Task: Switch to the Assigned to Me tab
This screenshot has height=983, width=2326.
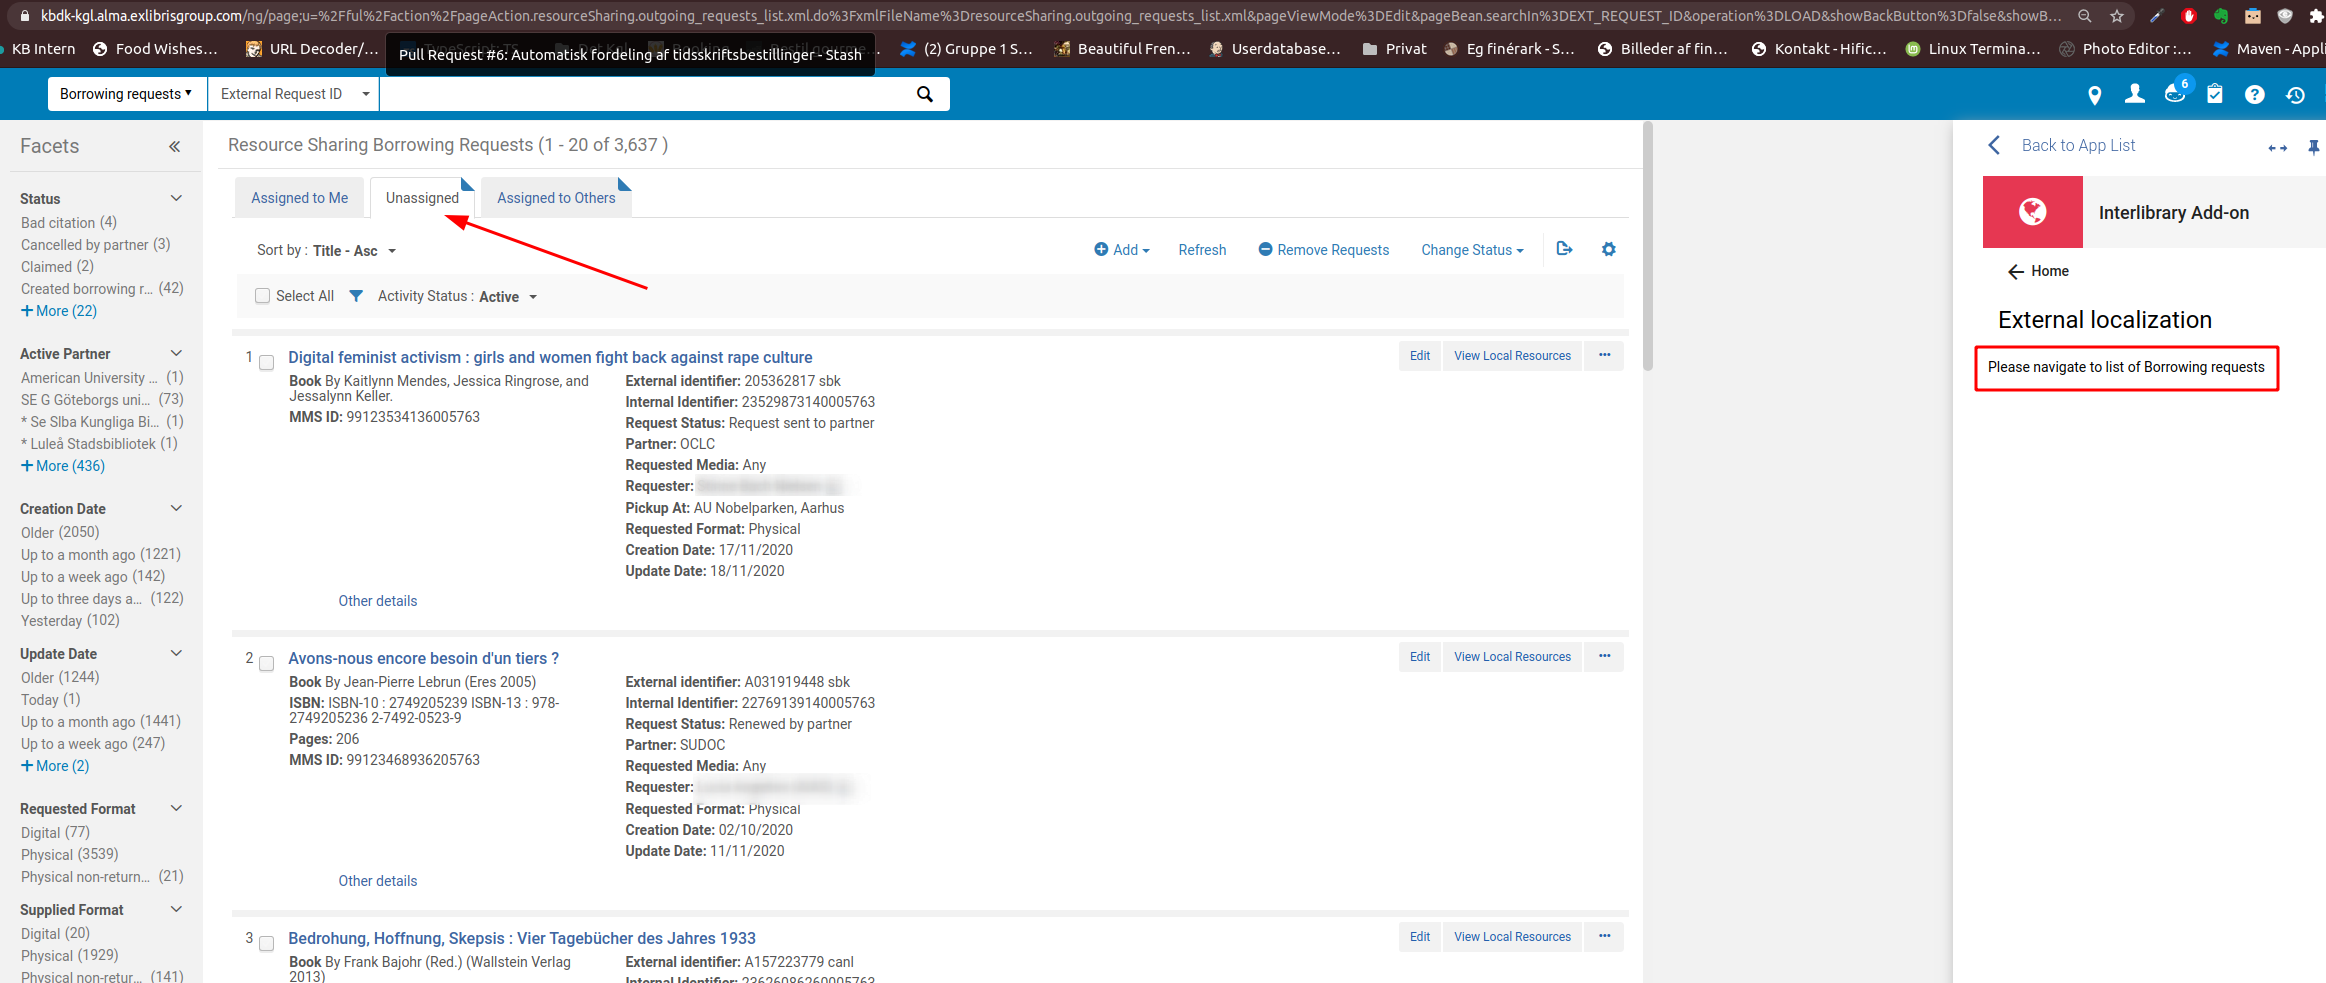Action: coord(299,197)
